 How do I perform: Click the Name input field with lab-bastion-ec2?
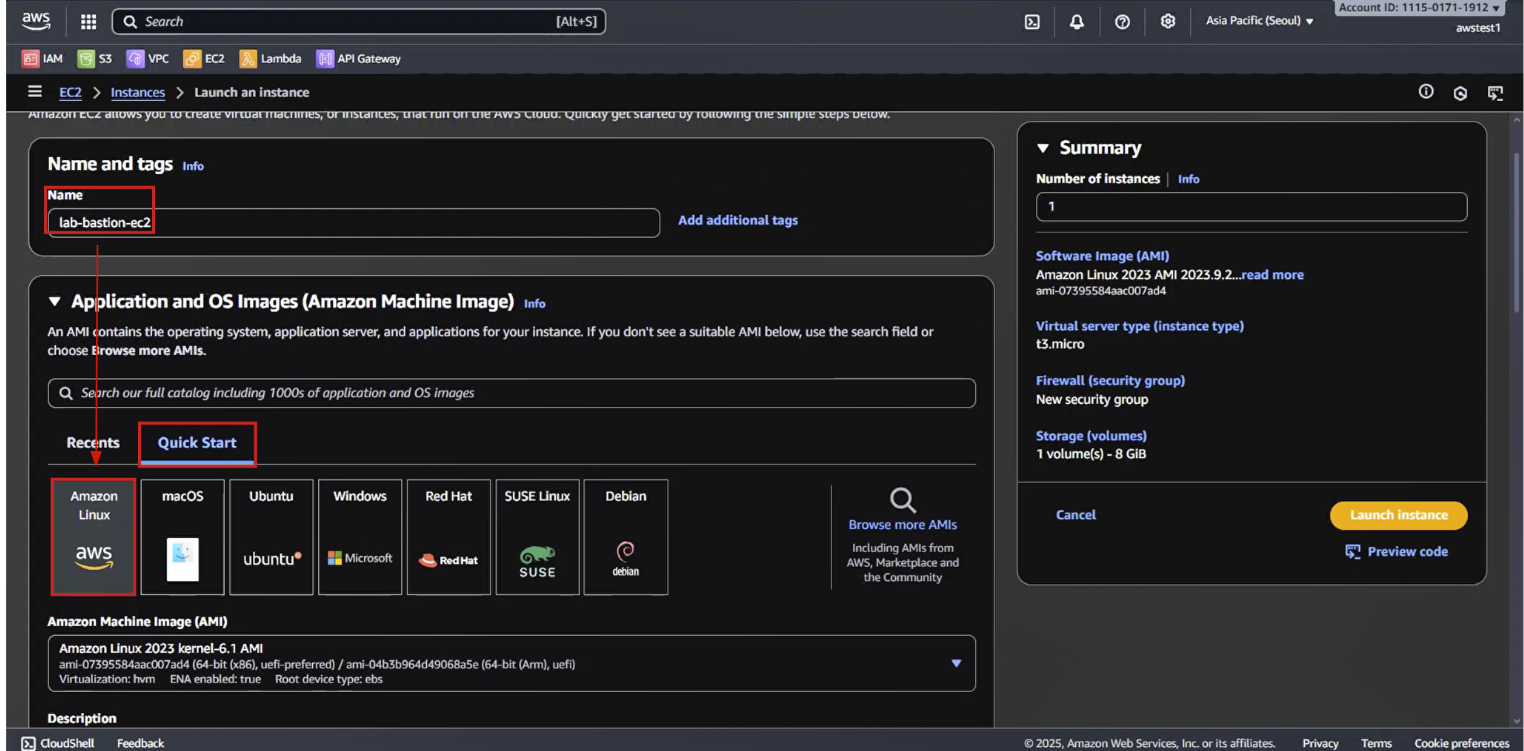pos(354,222)
